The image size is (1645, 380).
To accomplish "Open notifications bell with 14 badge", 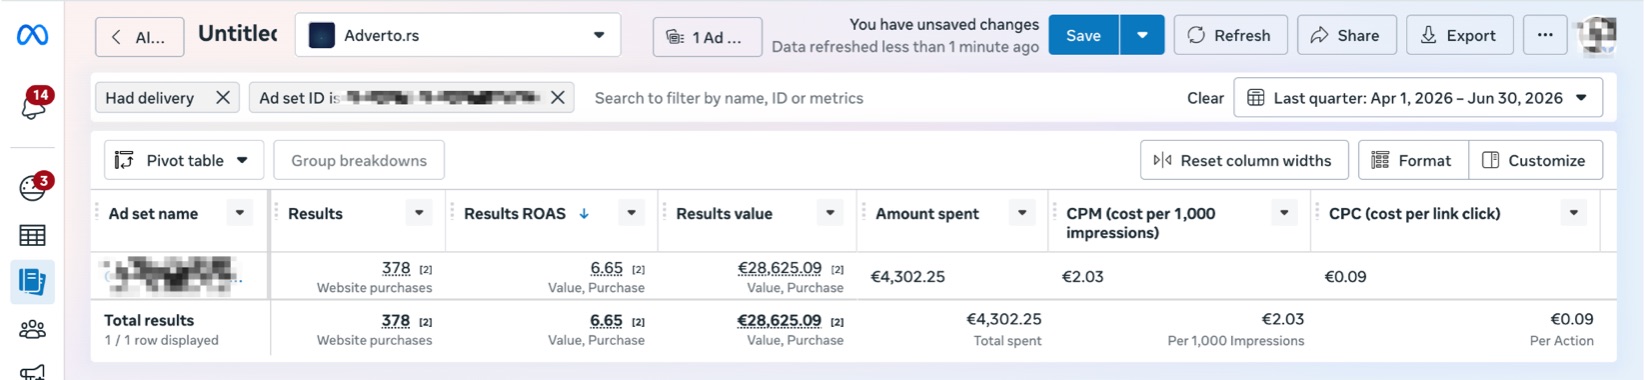I will pos(34,104).
